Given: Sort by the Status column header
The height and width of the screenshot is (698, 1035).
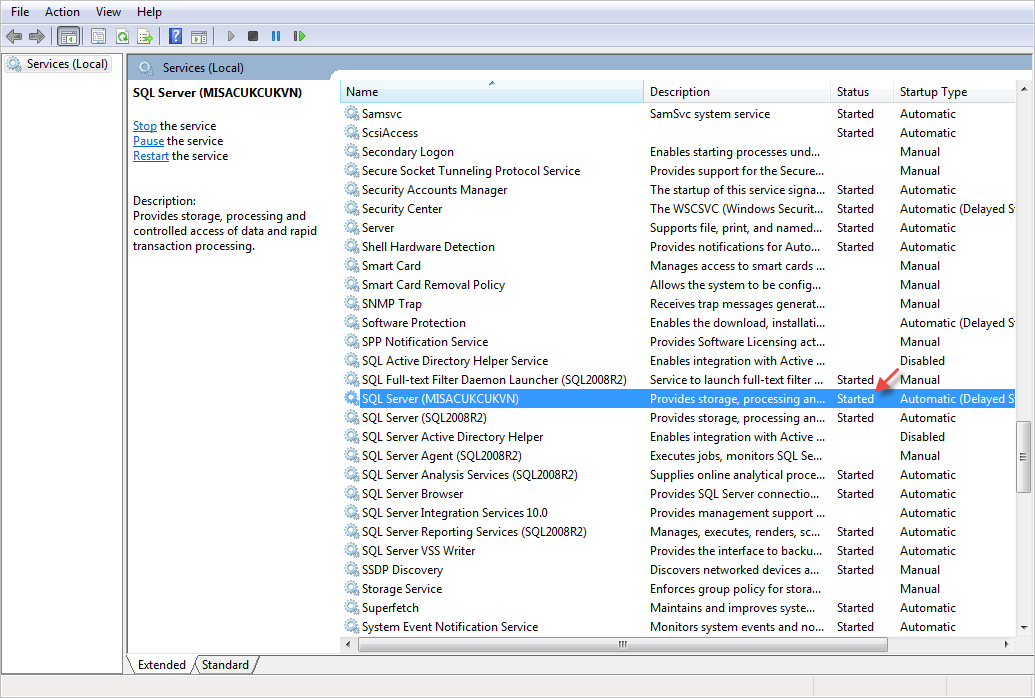Looking at the screenshot, I should (862, 92).
